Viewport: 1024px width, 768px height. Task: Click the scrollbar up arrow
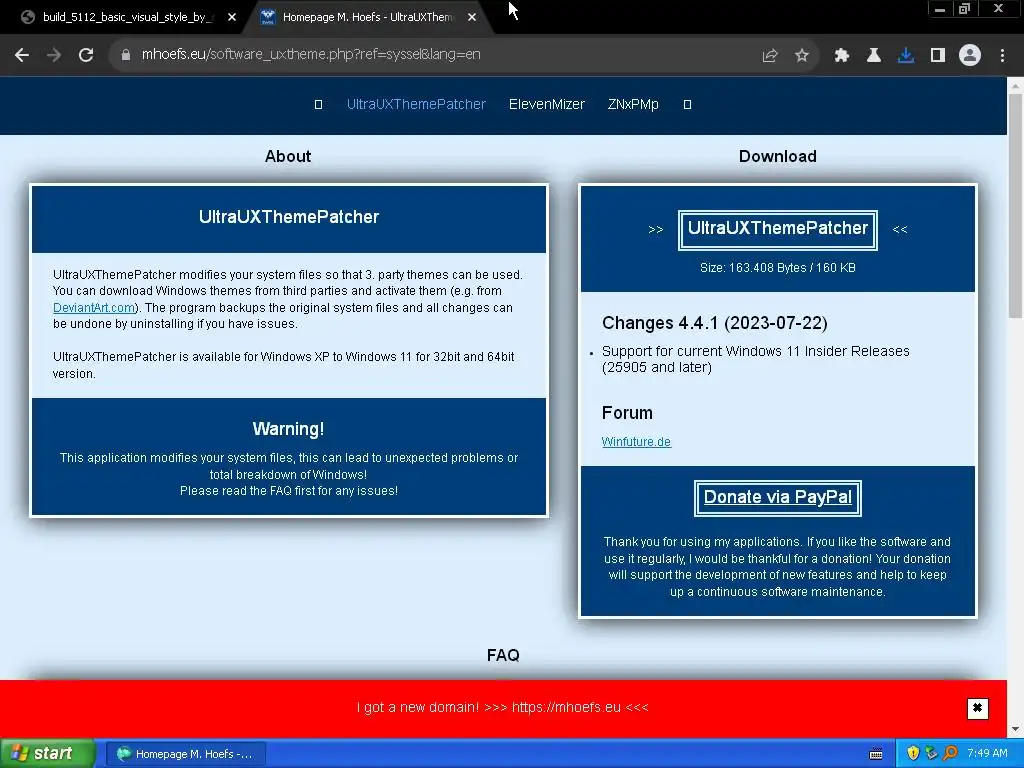click(1015, 85)
